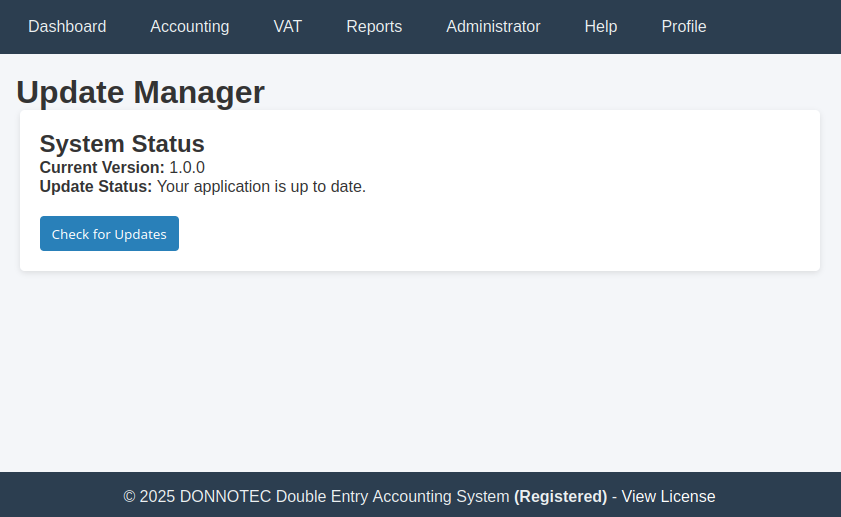841x517 pixels.
Task: Go to the Reports menu
Action: click(x=374, y=26)
